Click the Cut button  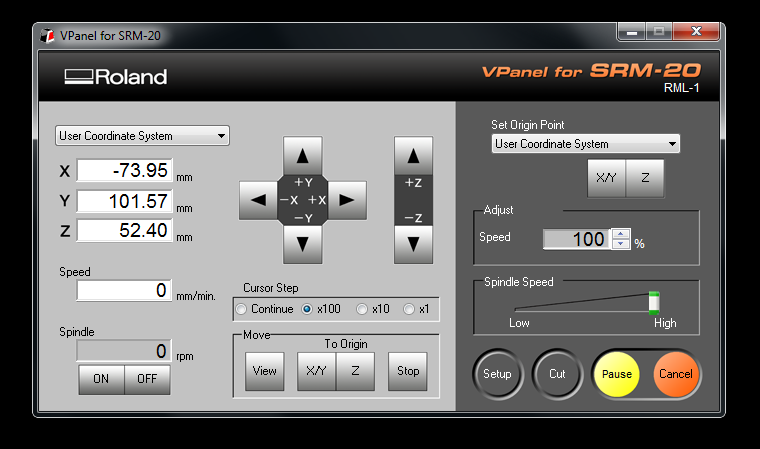click(x=557, y=374)
